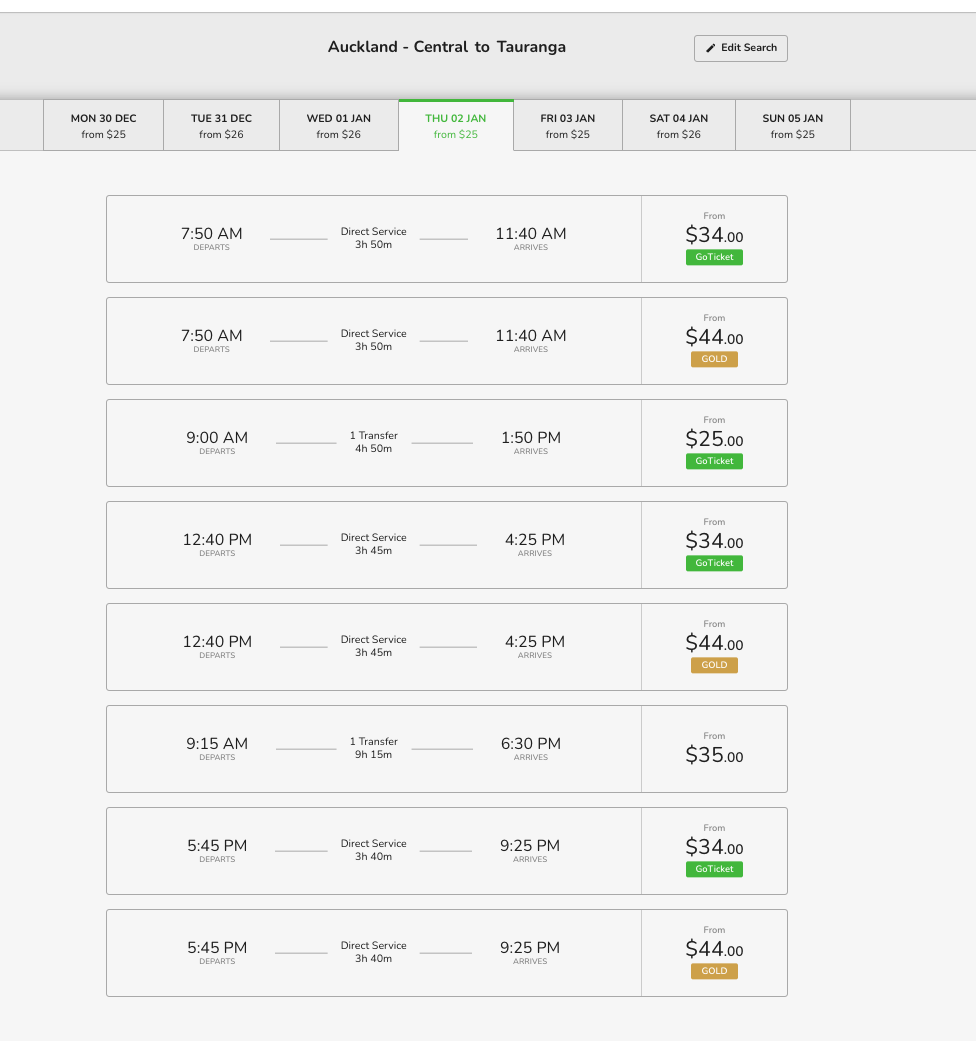Click GoTicket badge on 7:50 AM service
Viewport: 976px width, 1046px height.
coord(714,257)
